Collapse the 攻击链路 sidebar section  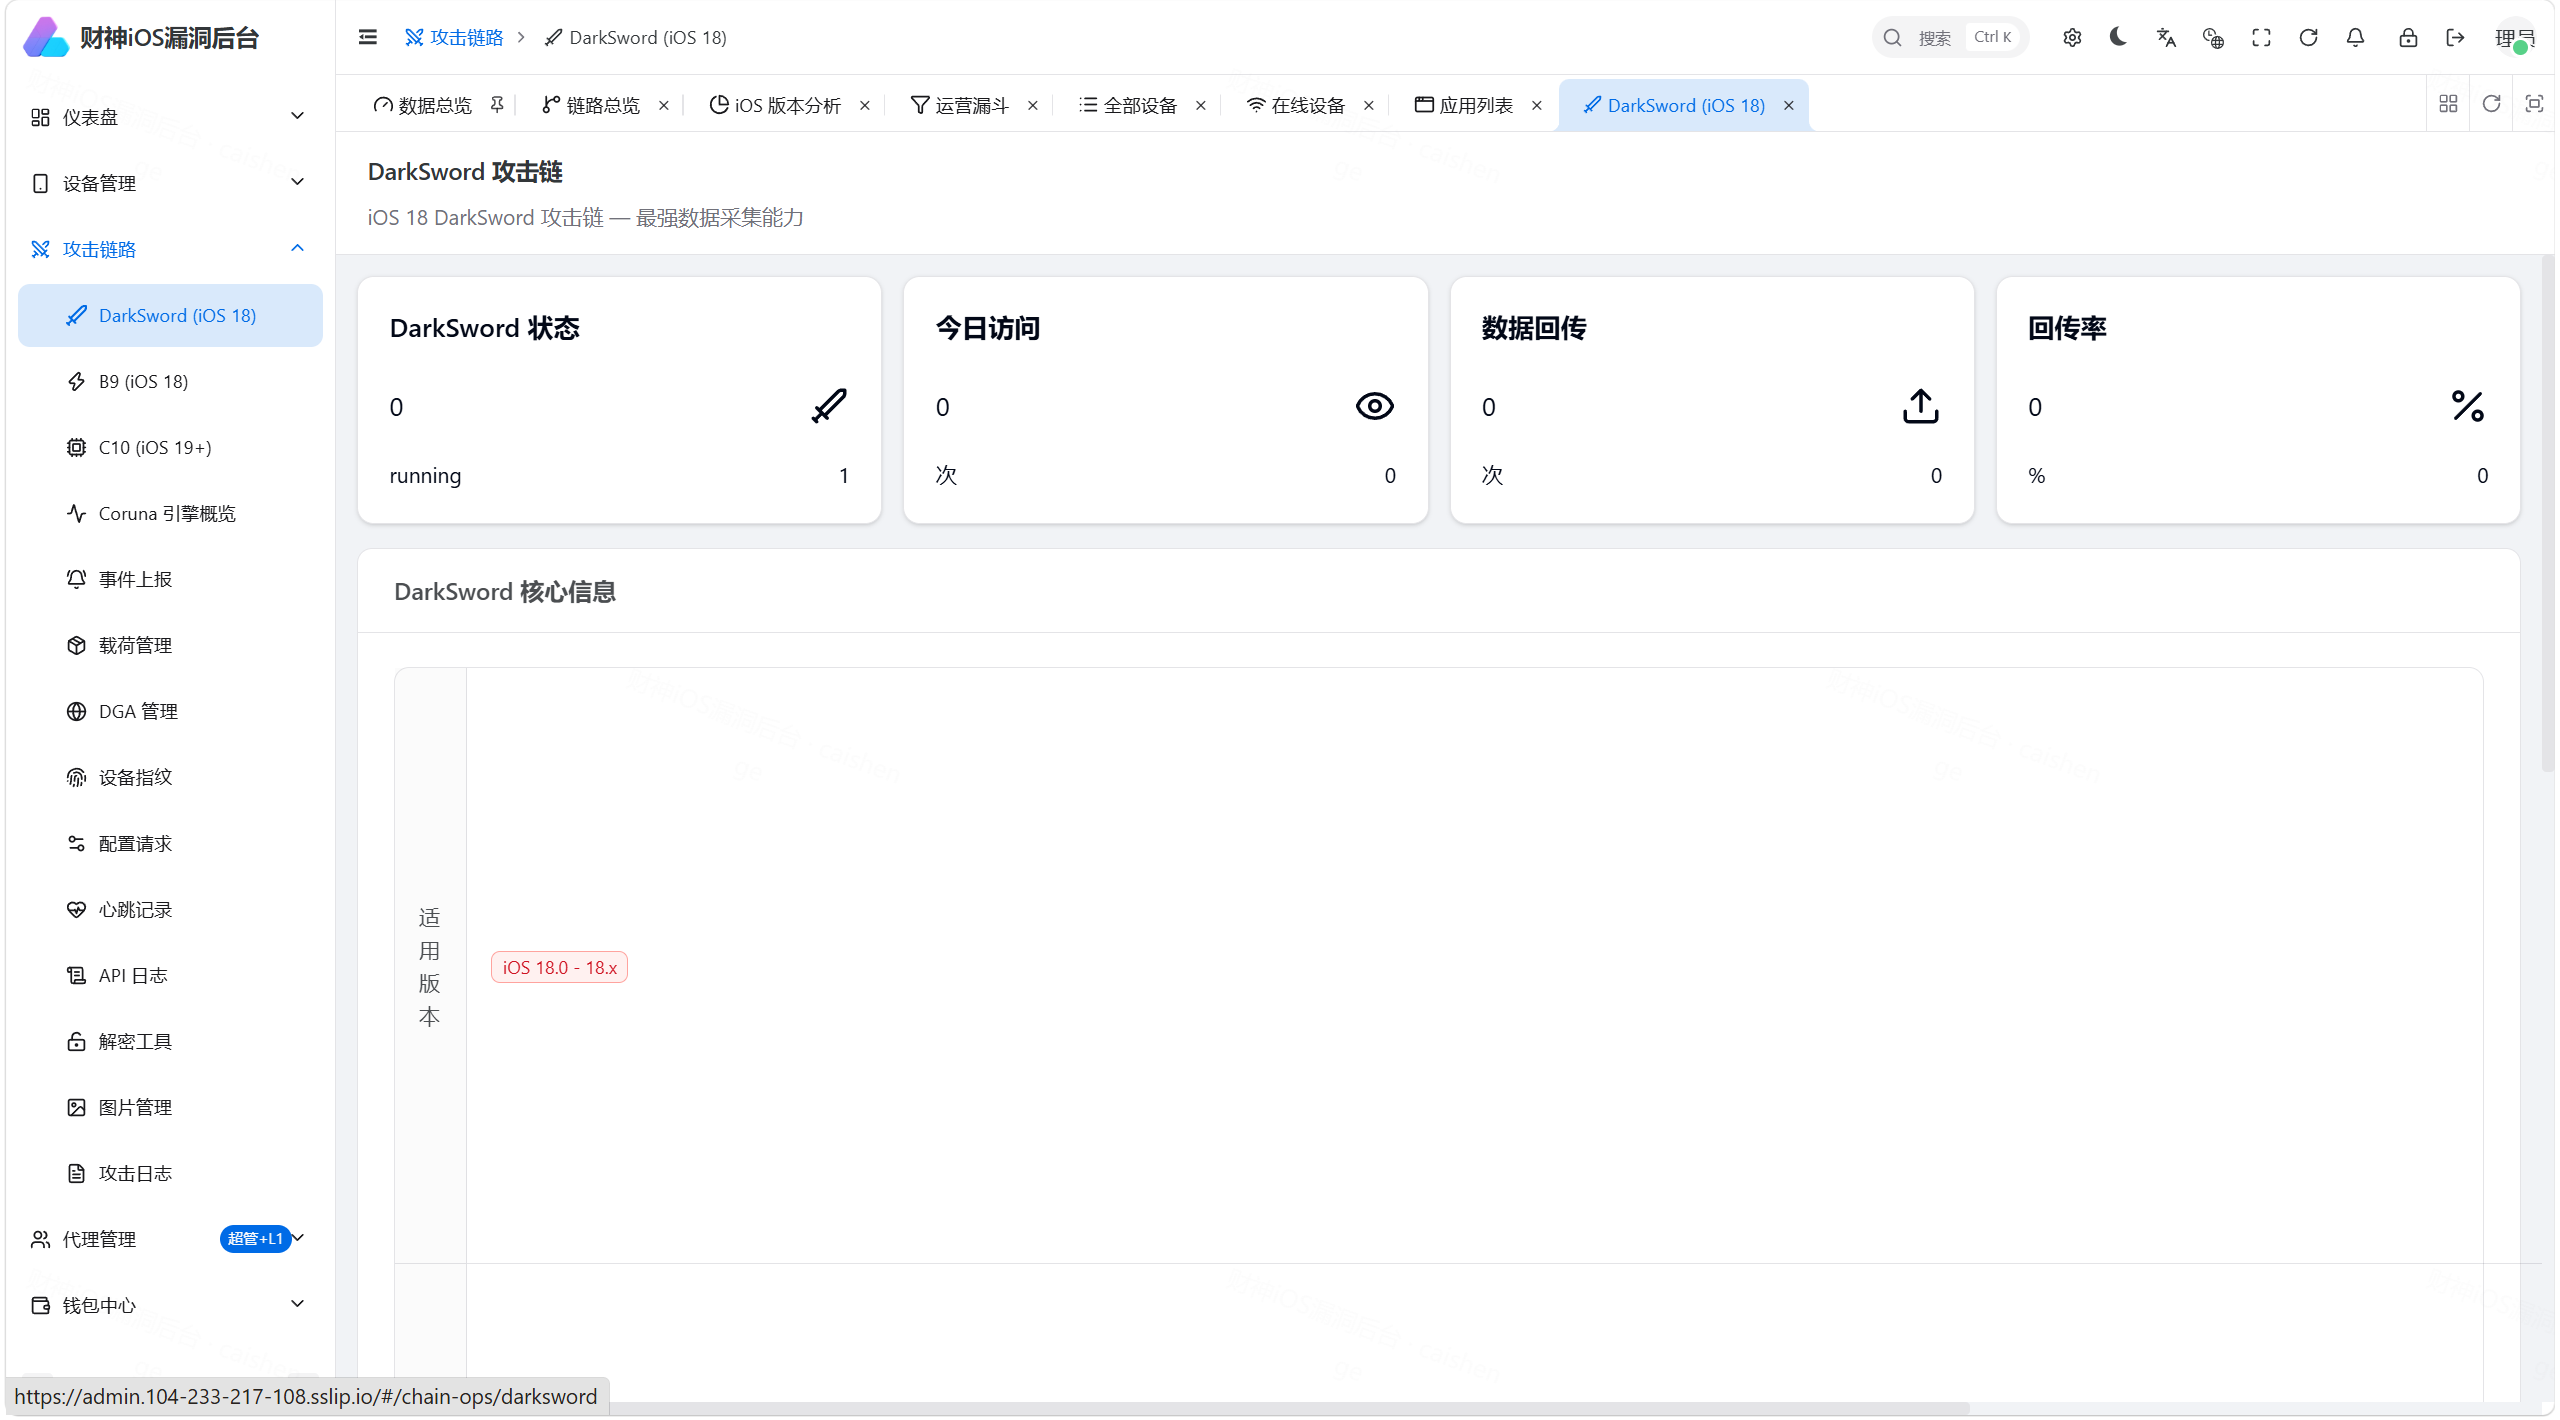[170, 249]
